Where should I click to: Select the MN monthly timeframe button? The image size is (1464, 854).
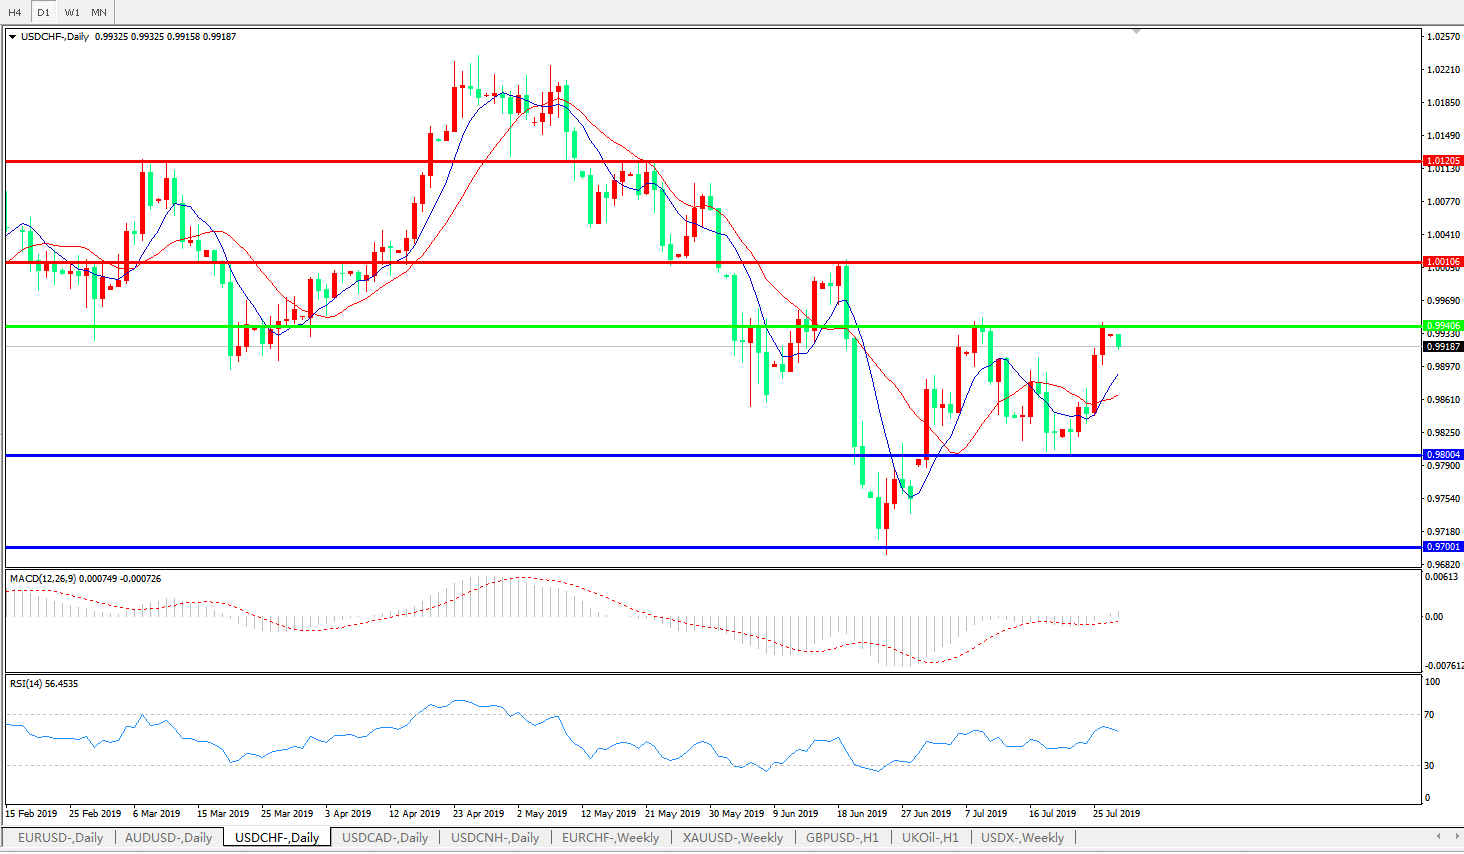click(x=99, y=12)
